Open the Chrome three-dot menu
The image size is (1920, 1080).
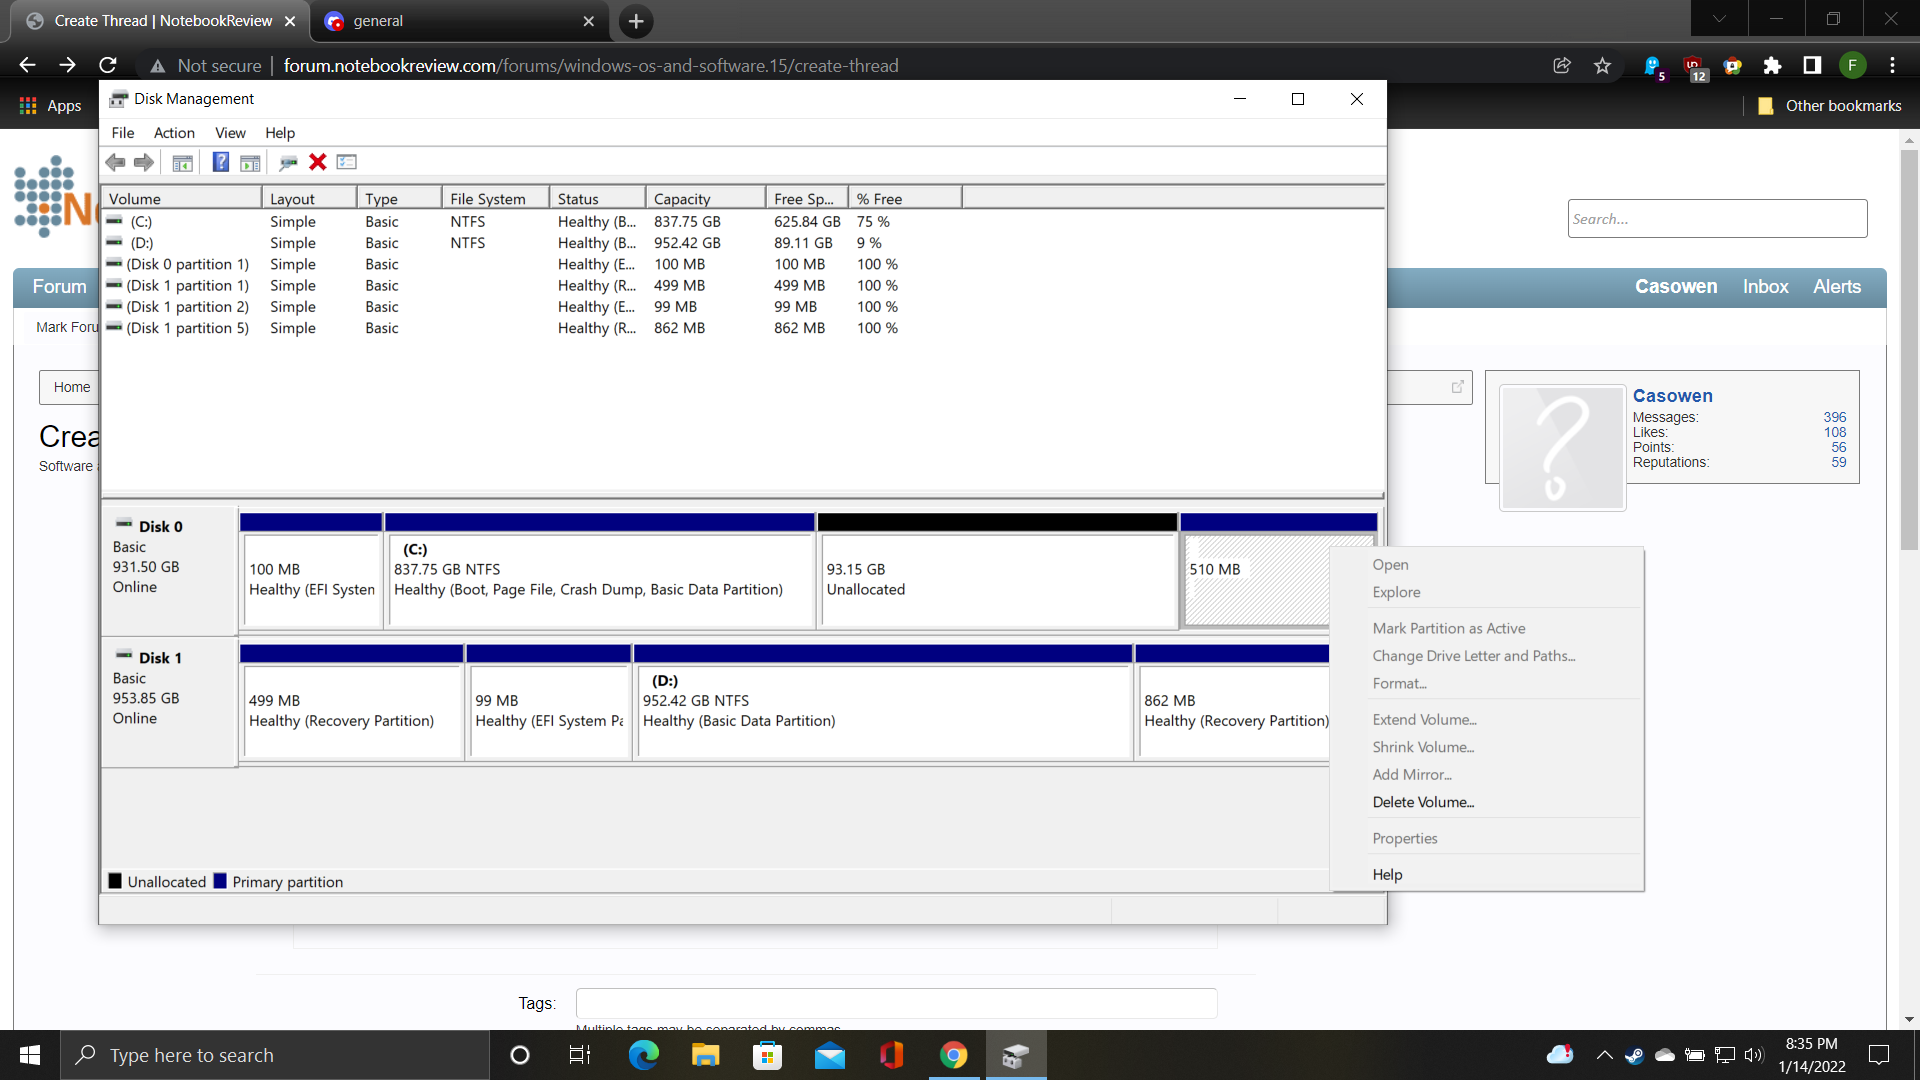click(x=1892, y=65)
